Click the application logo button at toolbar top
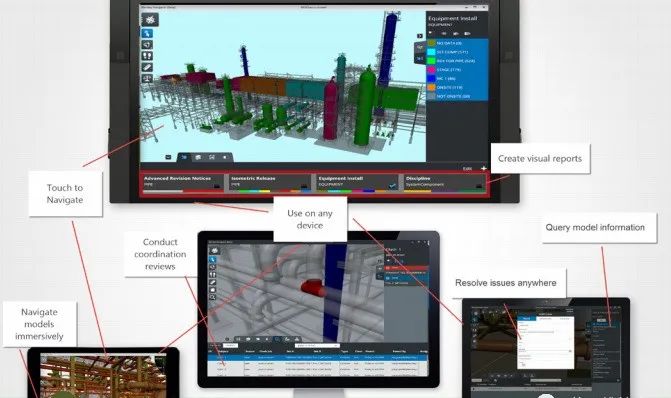The image size is (671, 398). tap(150, 19)
